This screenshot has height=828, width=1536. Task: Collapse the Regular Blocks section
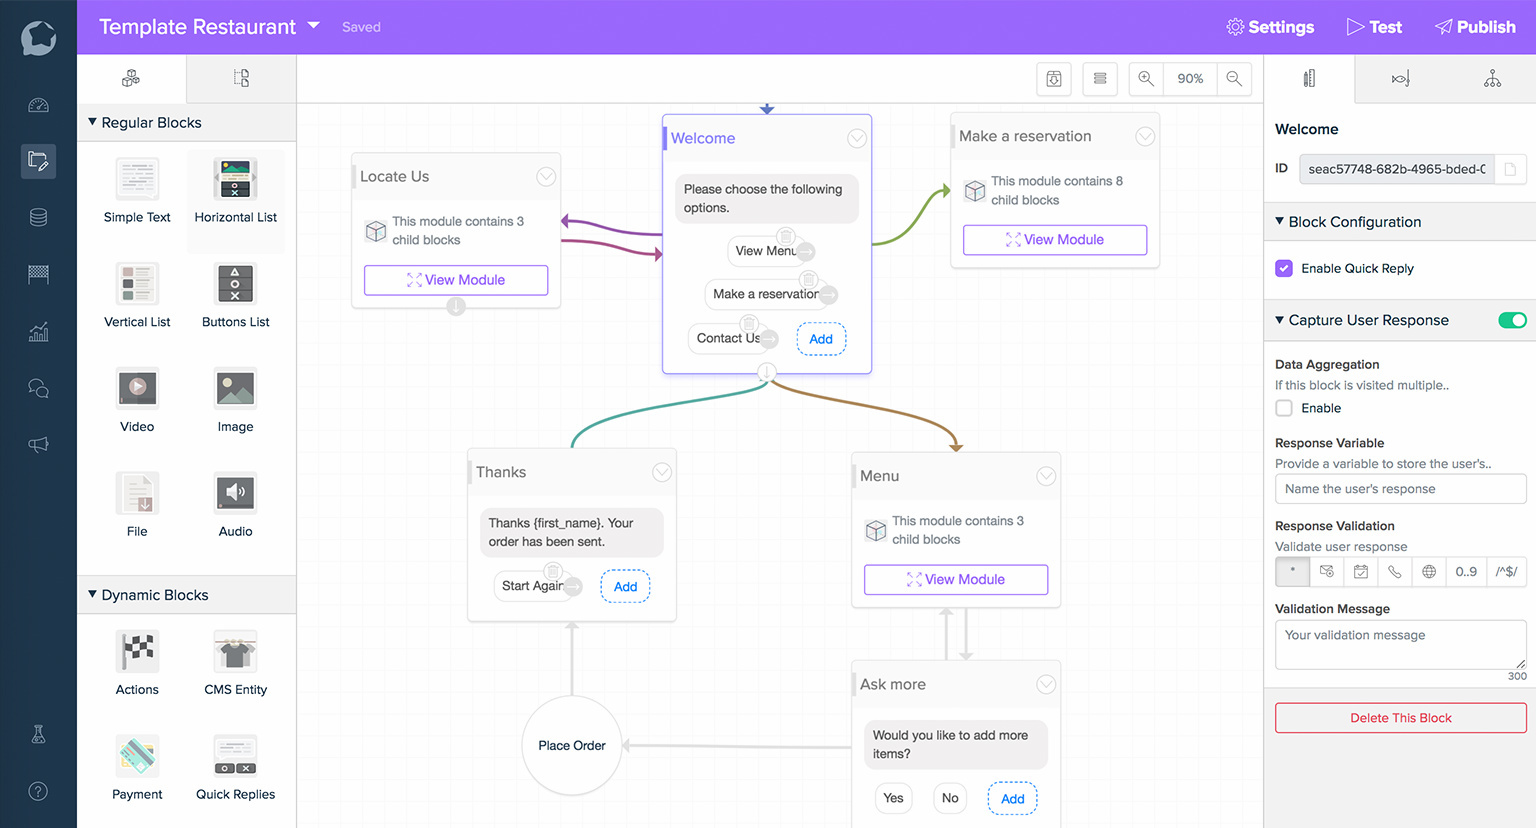pyautogui.click(x=93, y=122)
